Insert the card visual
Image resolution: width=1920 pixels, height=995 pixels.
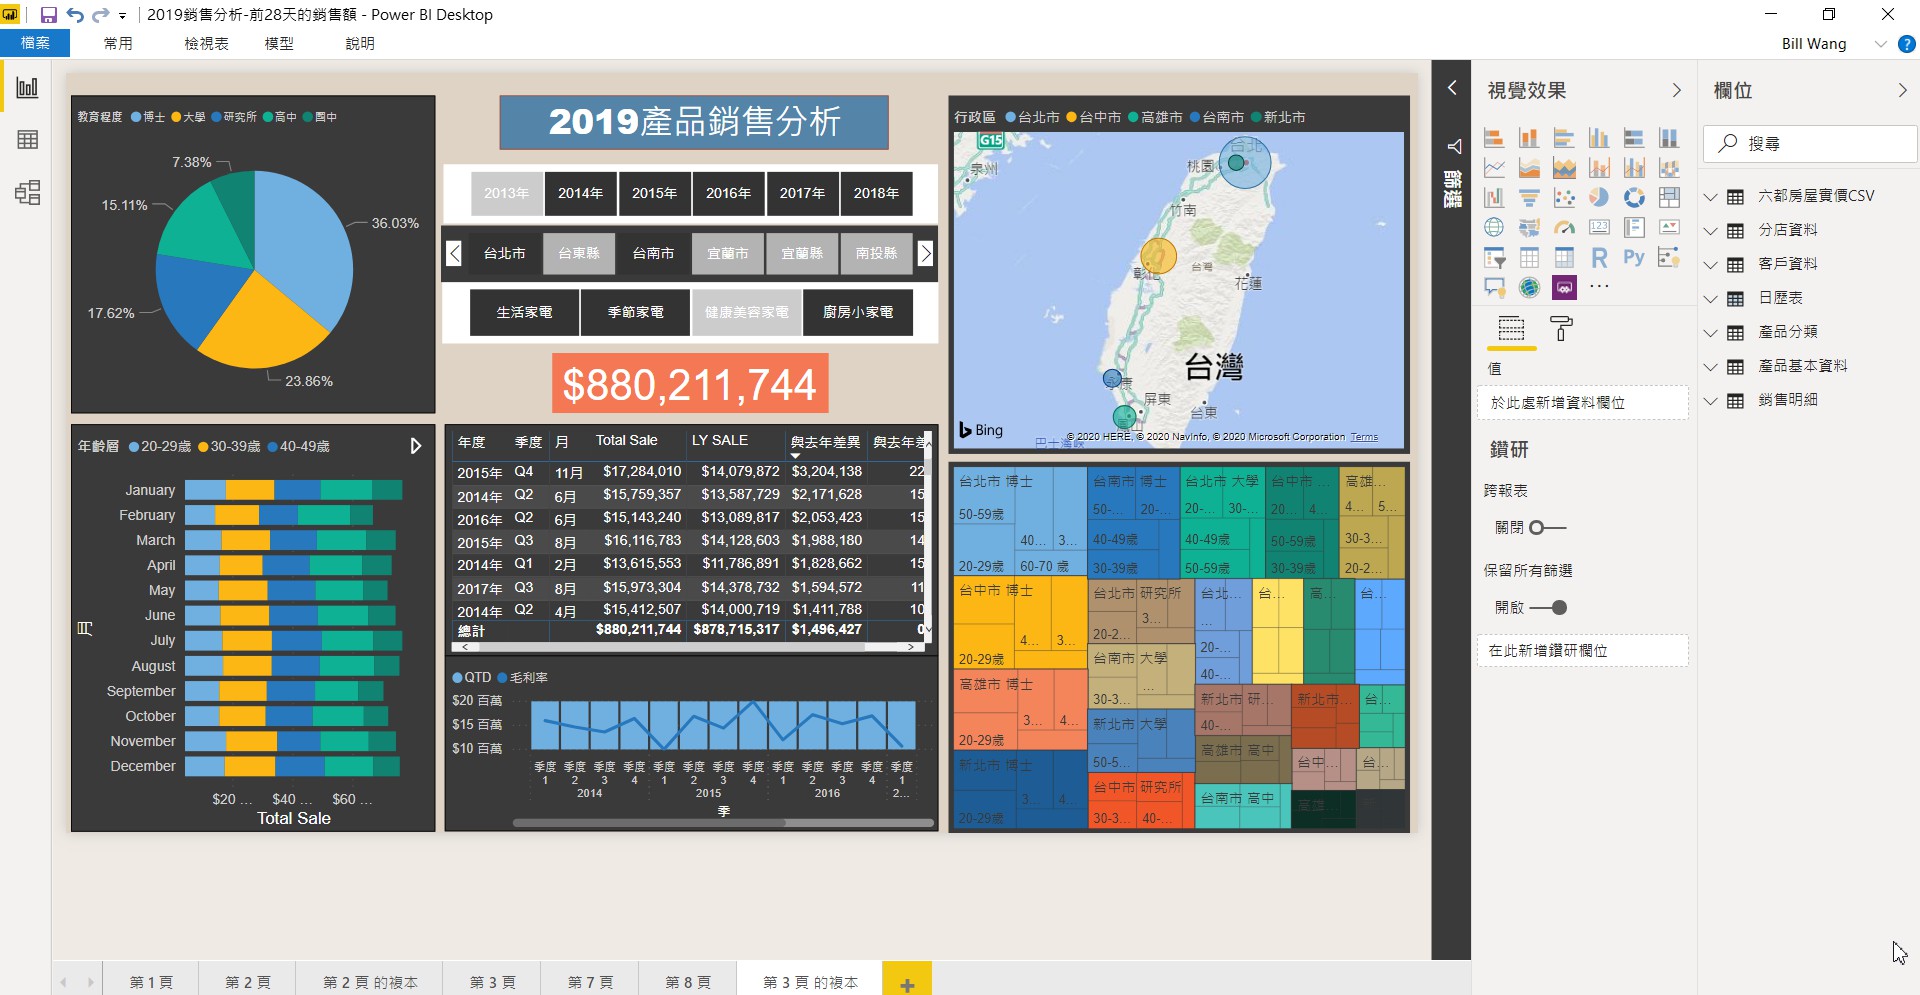(1599, 228)
